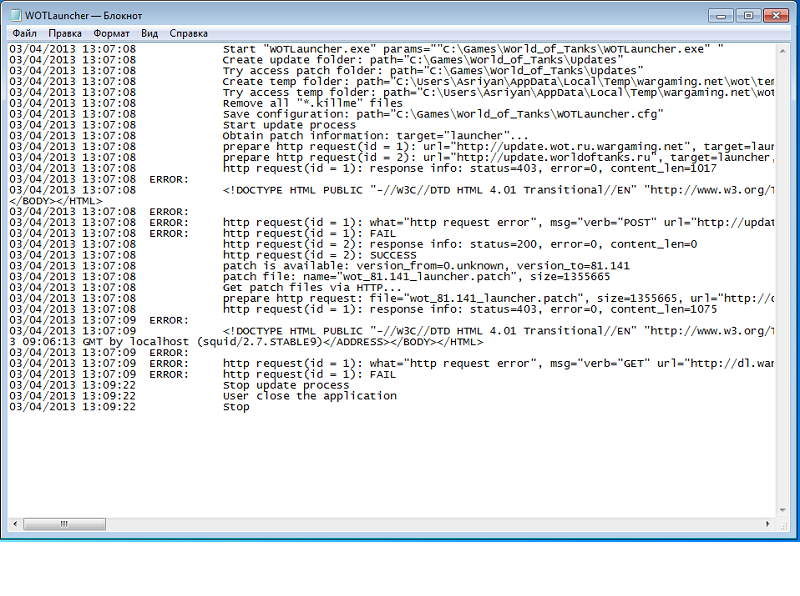The width and height of the screenshot is (800, 596).
Task: Click the vertical scrollbar up arrow
Action: point(784,49)
